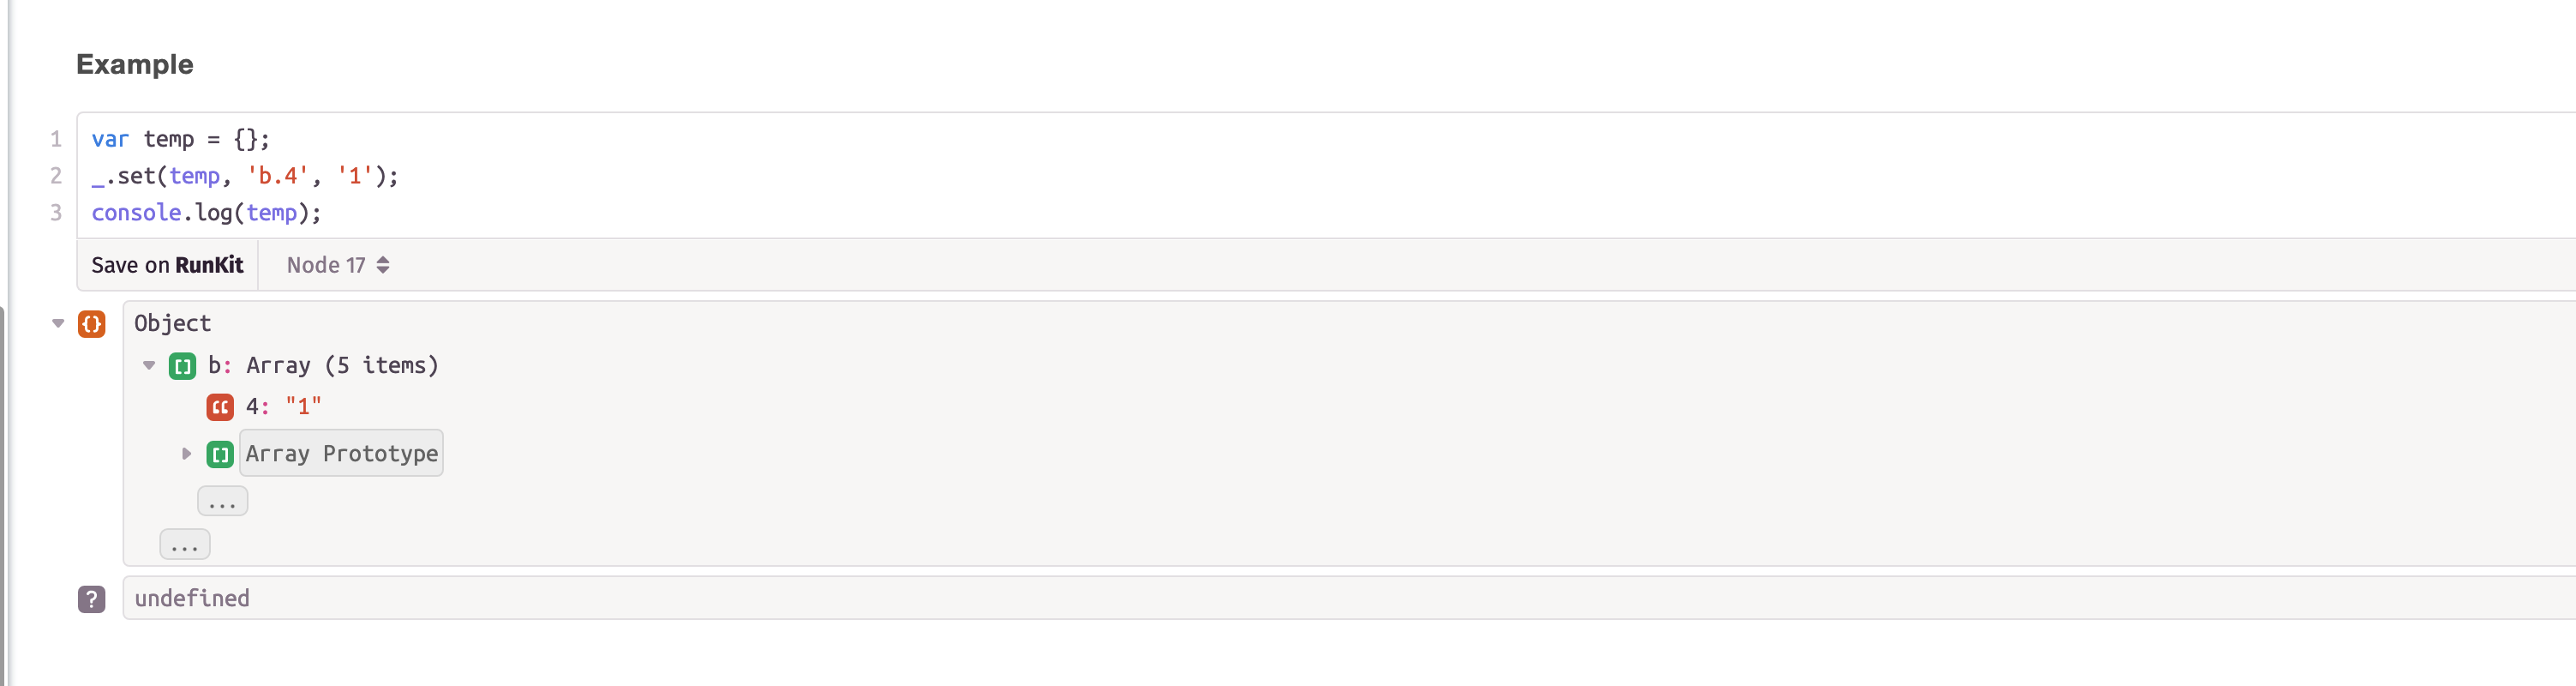
Task: Click the green Array Prototype icon
Action: point(219,452)
